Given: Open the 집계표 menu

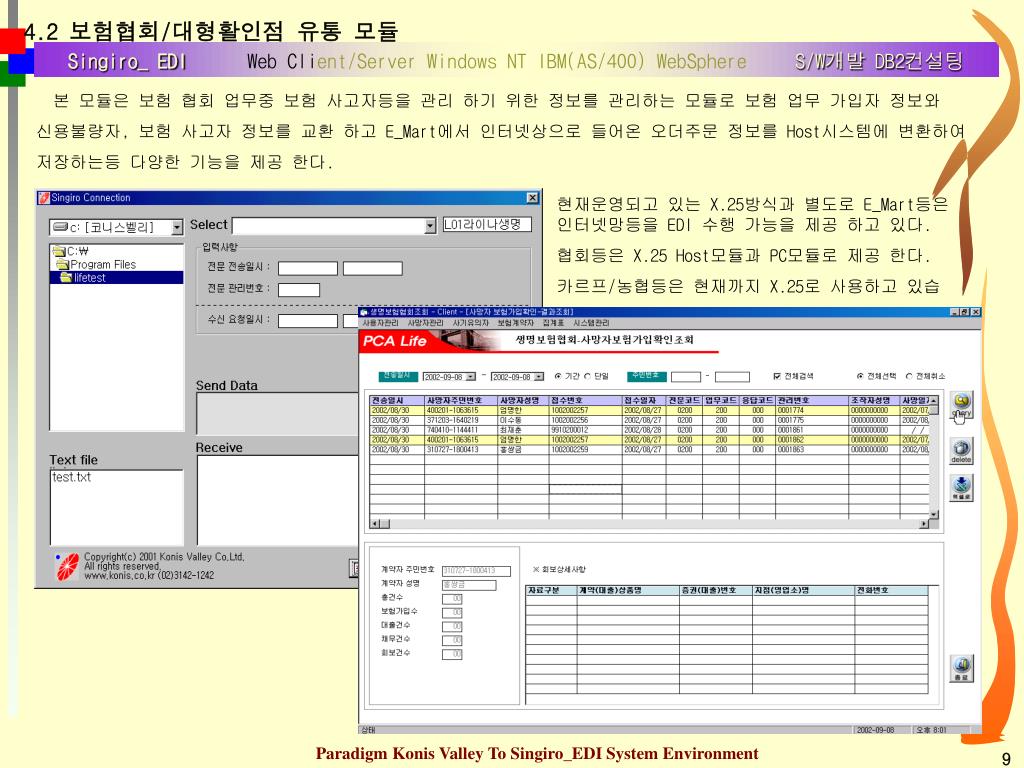Looking at the screenshot, I should point(553,323).
